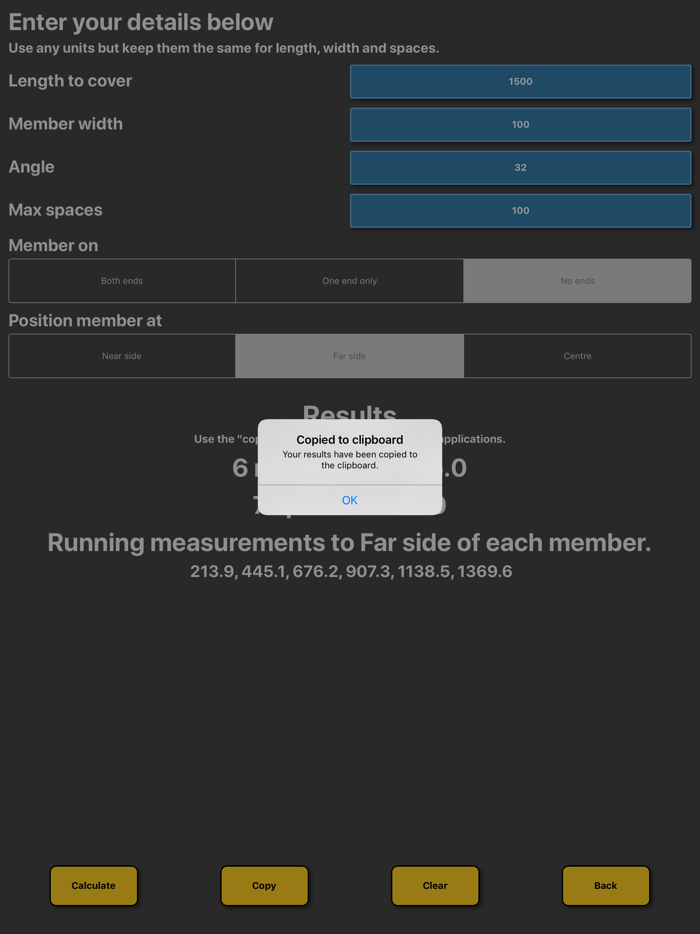Select the Far side position option
This screenshot has height=934, width=700.
349,356
